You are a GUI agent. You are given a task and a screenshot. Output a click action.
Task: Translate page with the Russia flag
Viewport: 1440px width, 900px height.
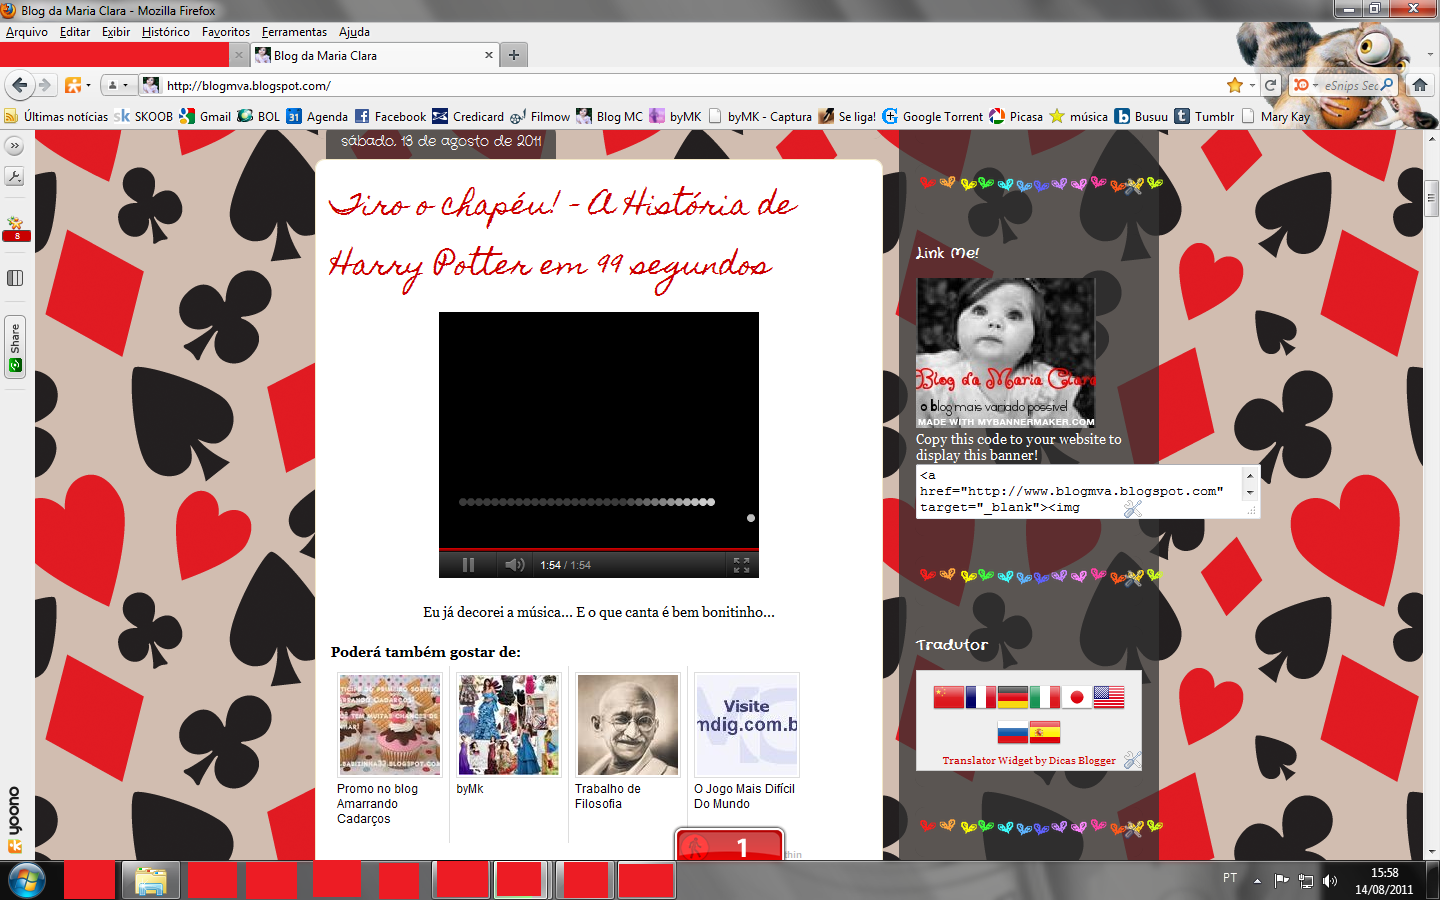click(1012, 733)
